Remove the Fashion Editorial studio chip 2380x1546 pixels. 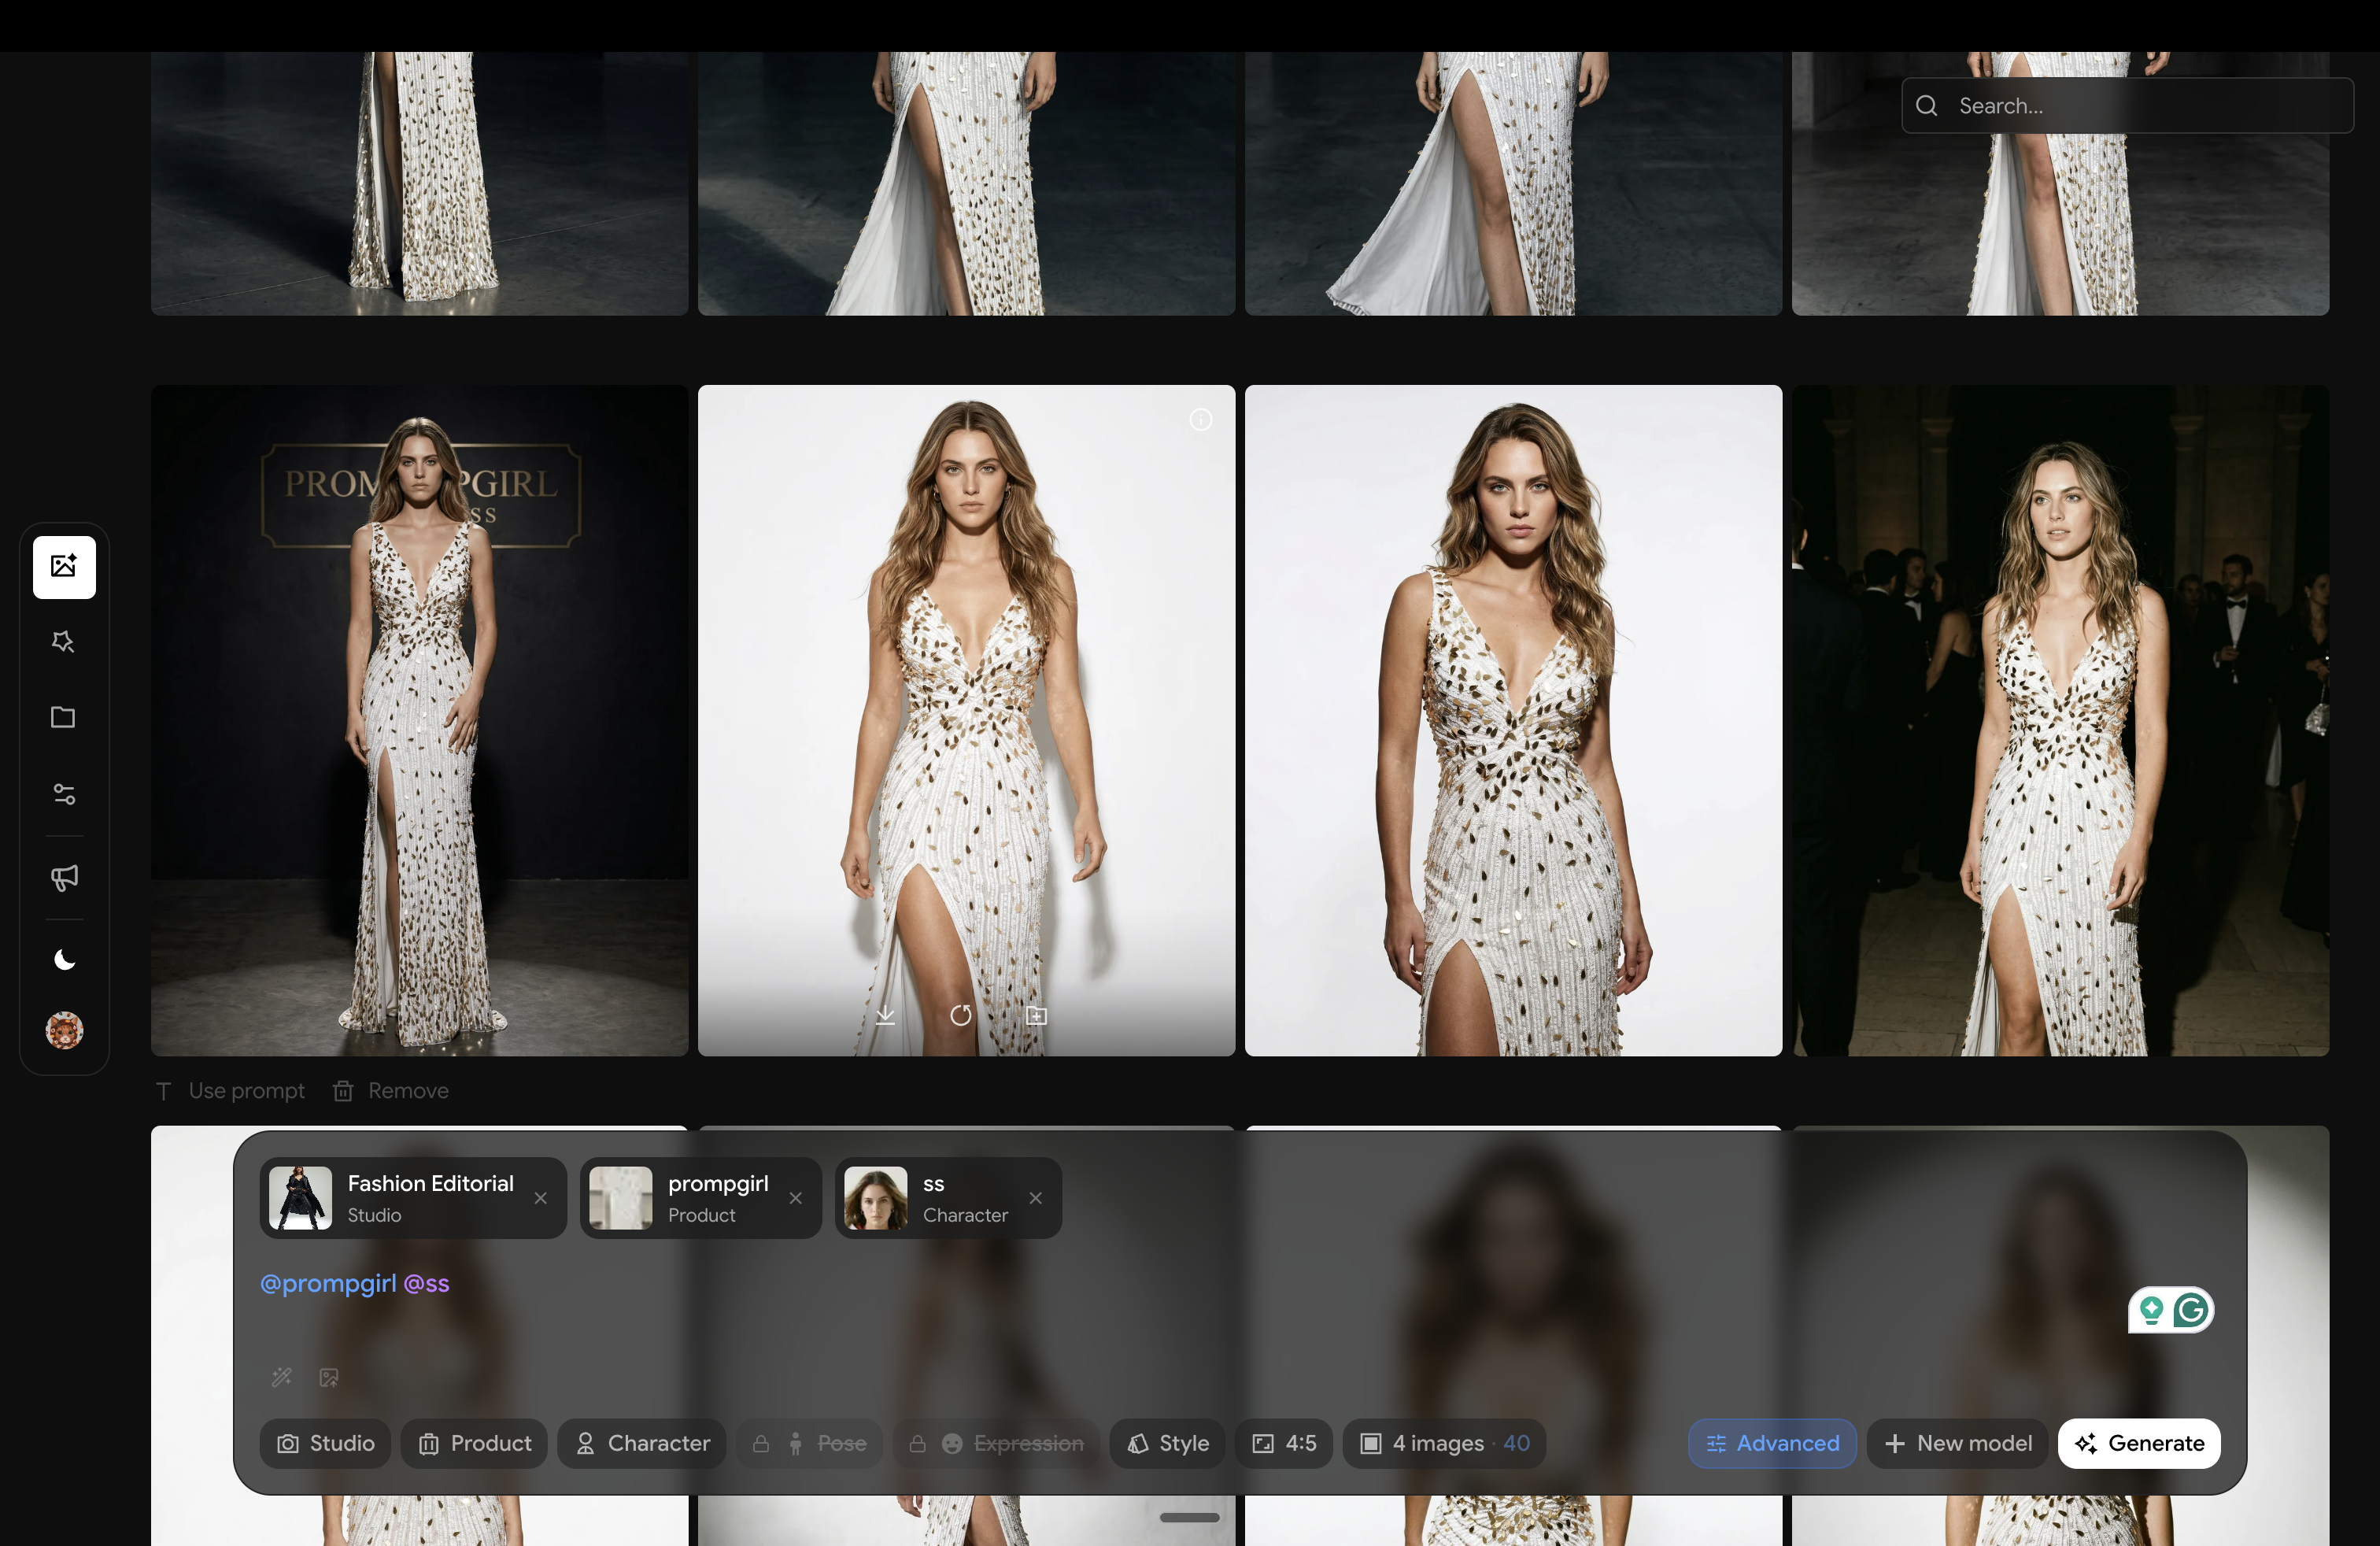540,1198
